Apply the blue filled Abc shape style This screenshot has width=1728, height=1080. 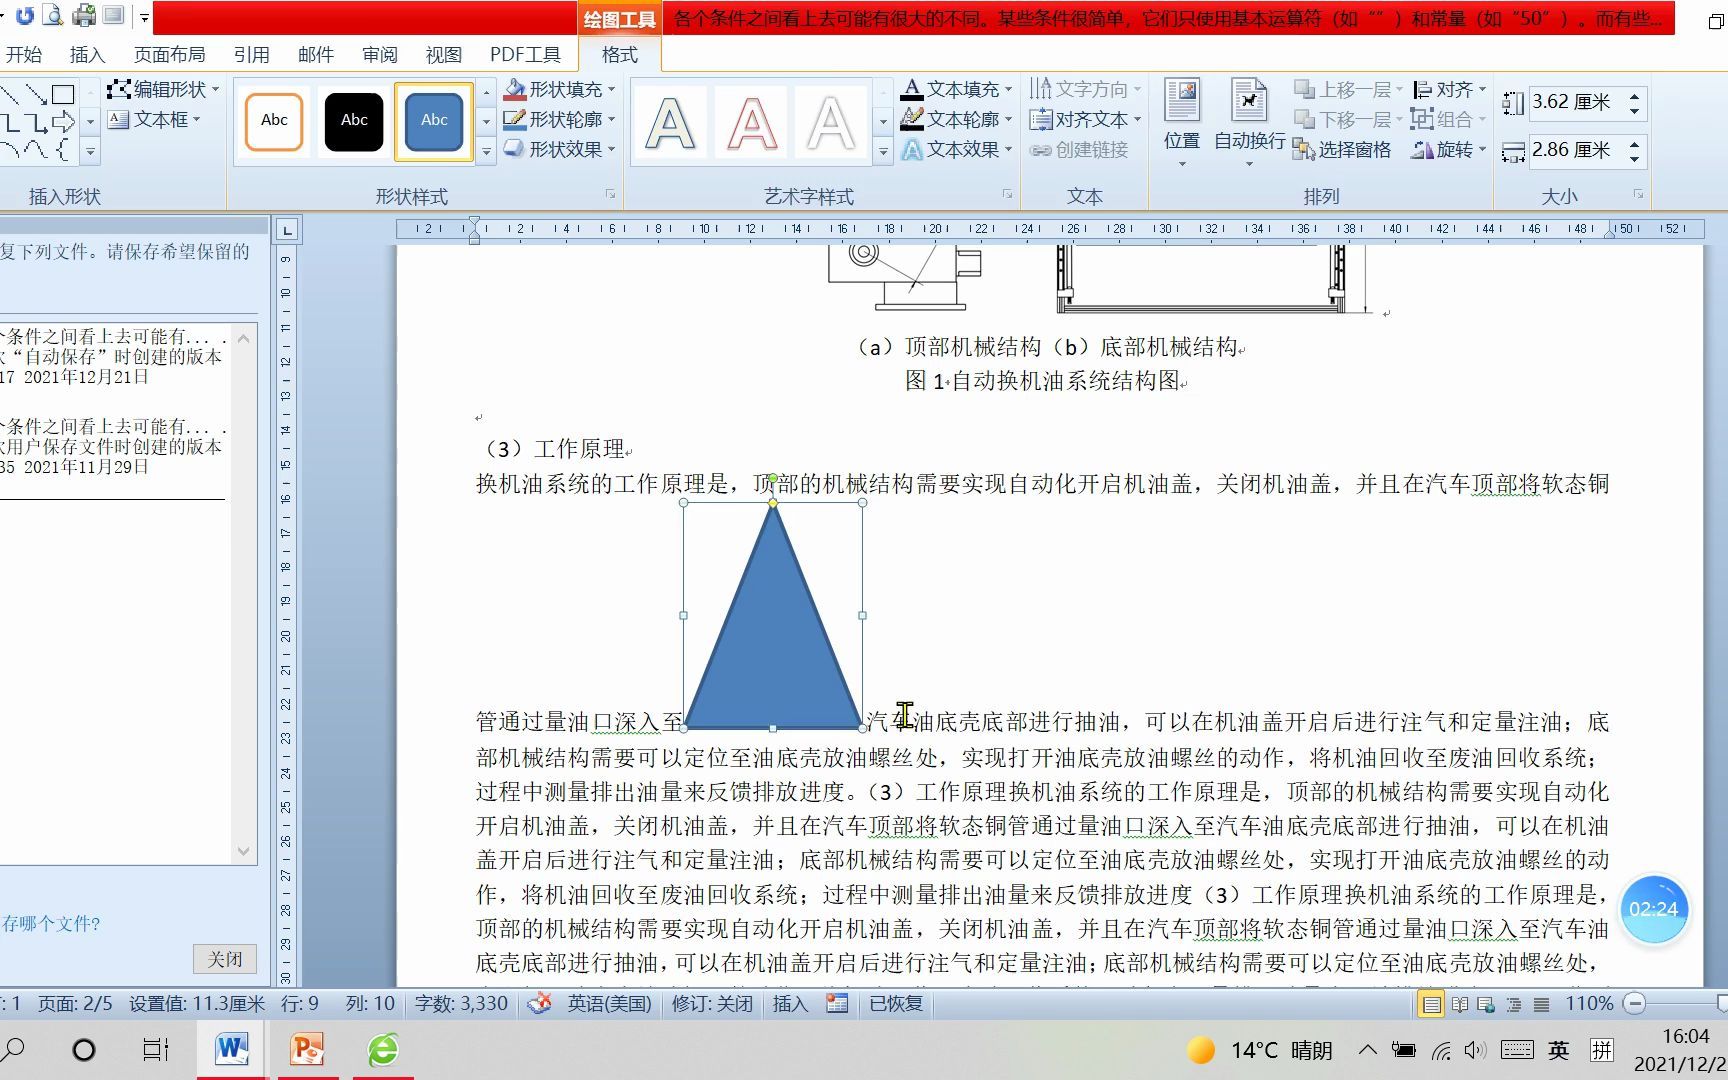click(434, 121)
